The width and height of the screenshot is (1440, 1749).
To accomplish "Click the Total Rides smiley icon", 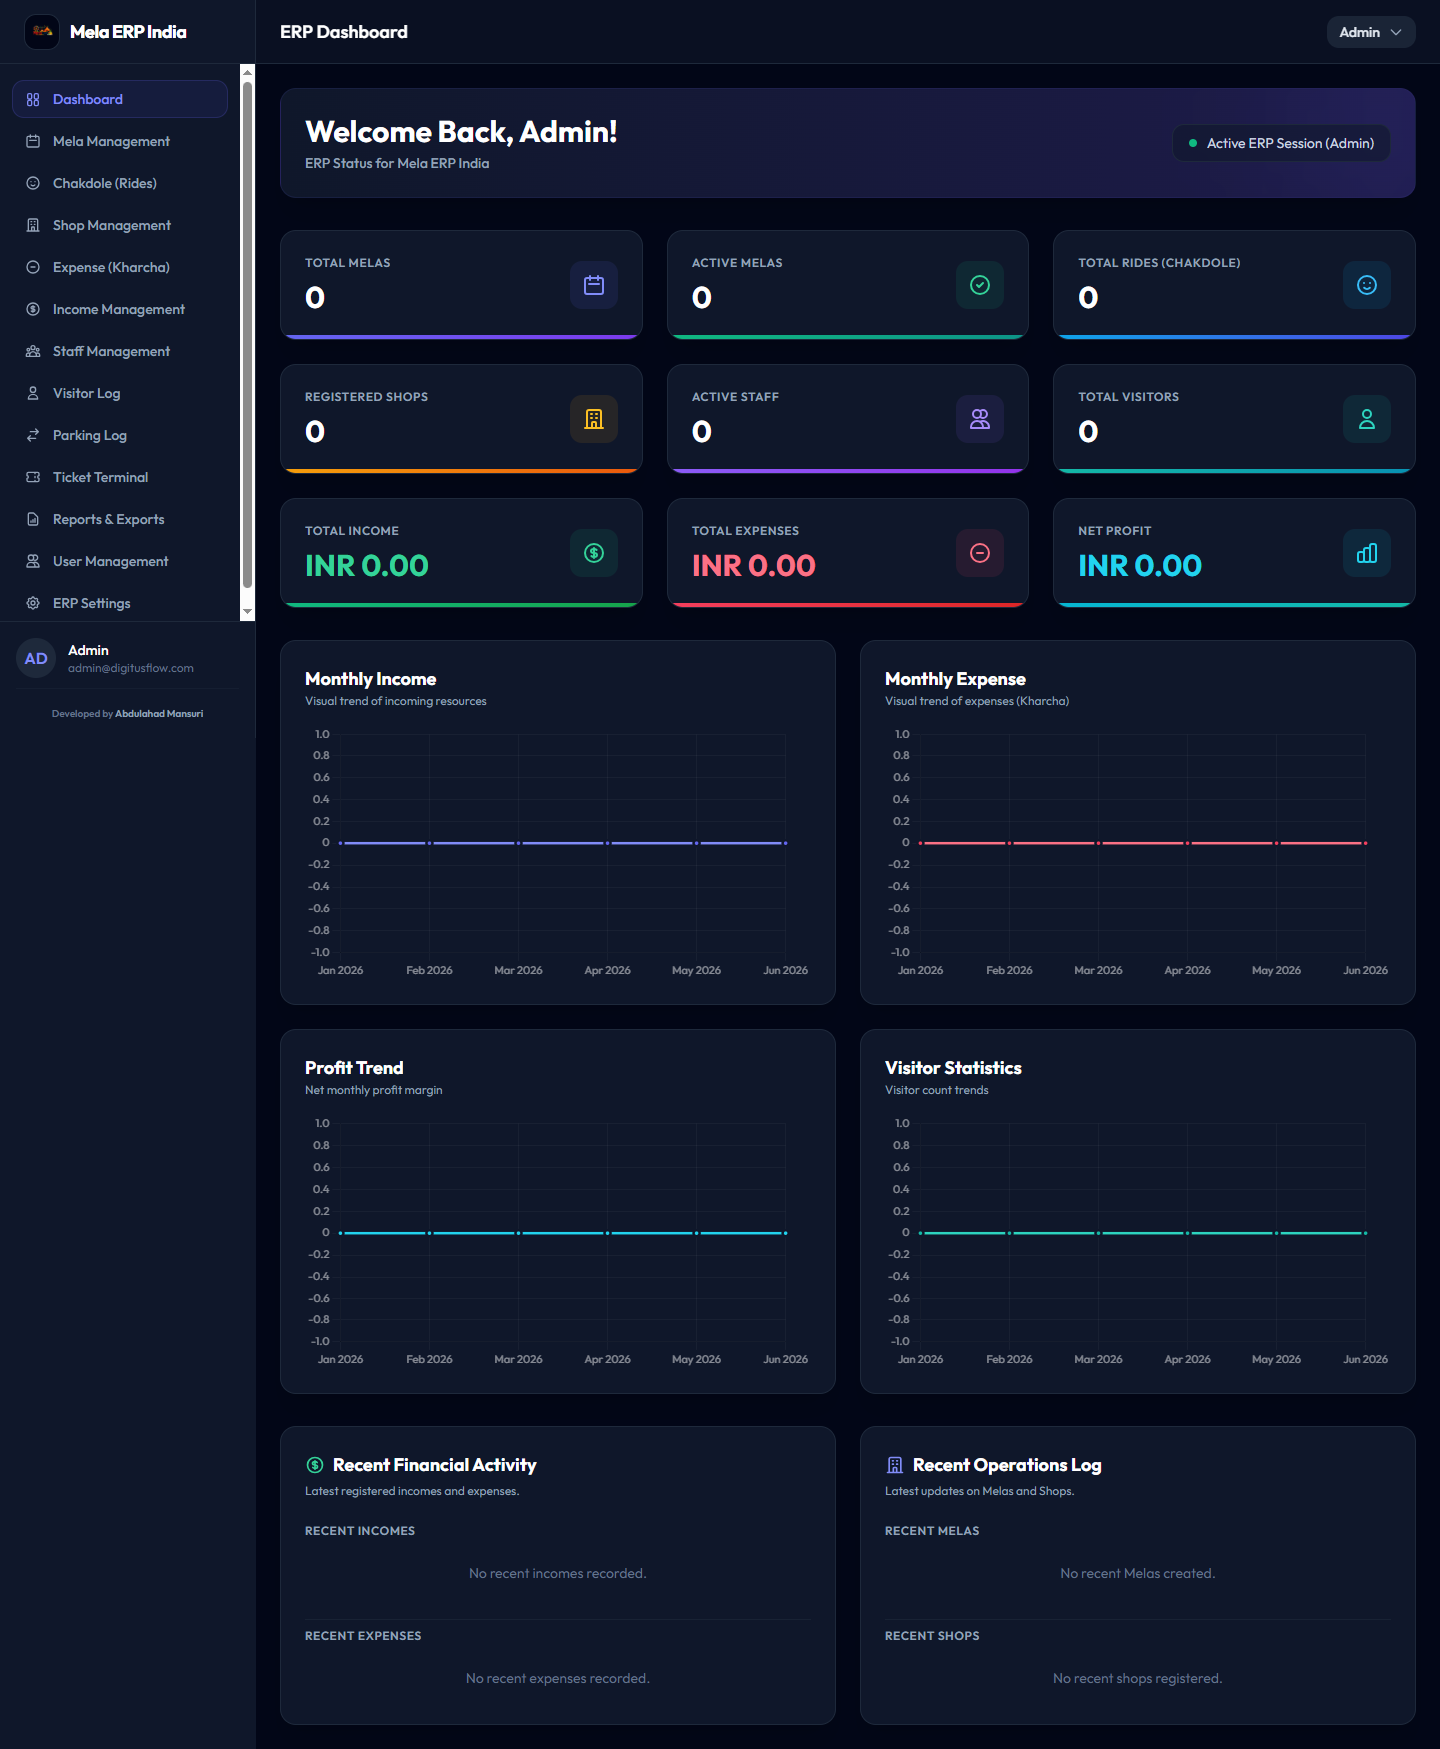I will [1367, 285].
